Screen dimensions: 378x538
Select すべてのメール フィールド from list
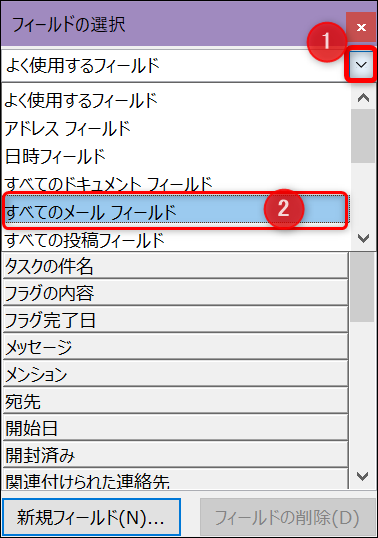pyautogui.click(x=176, y=211)
